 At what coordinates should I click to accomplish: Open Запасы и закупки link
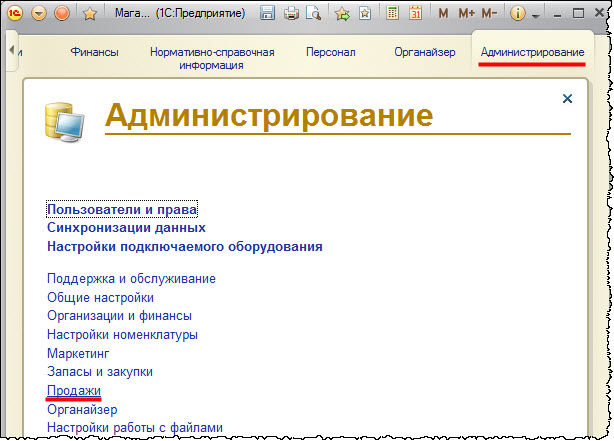pos(100,371)
